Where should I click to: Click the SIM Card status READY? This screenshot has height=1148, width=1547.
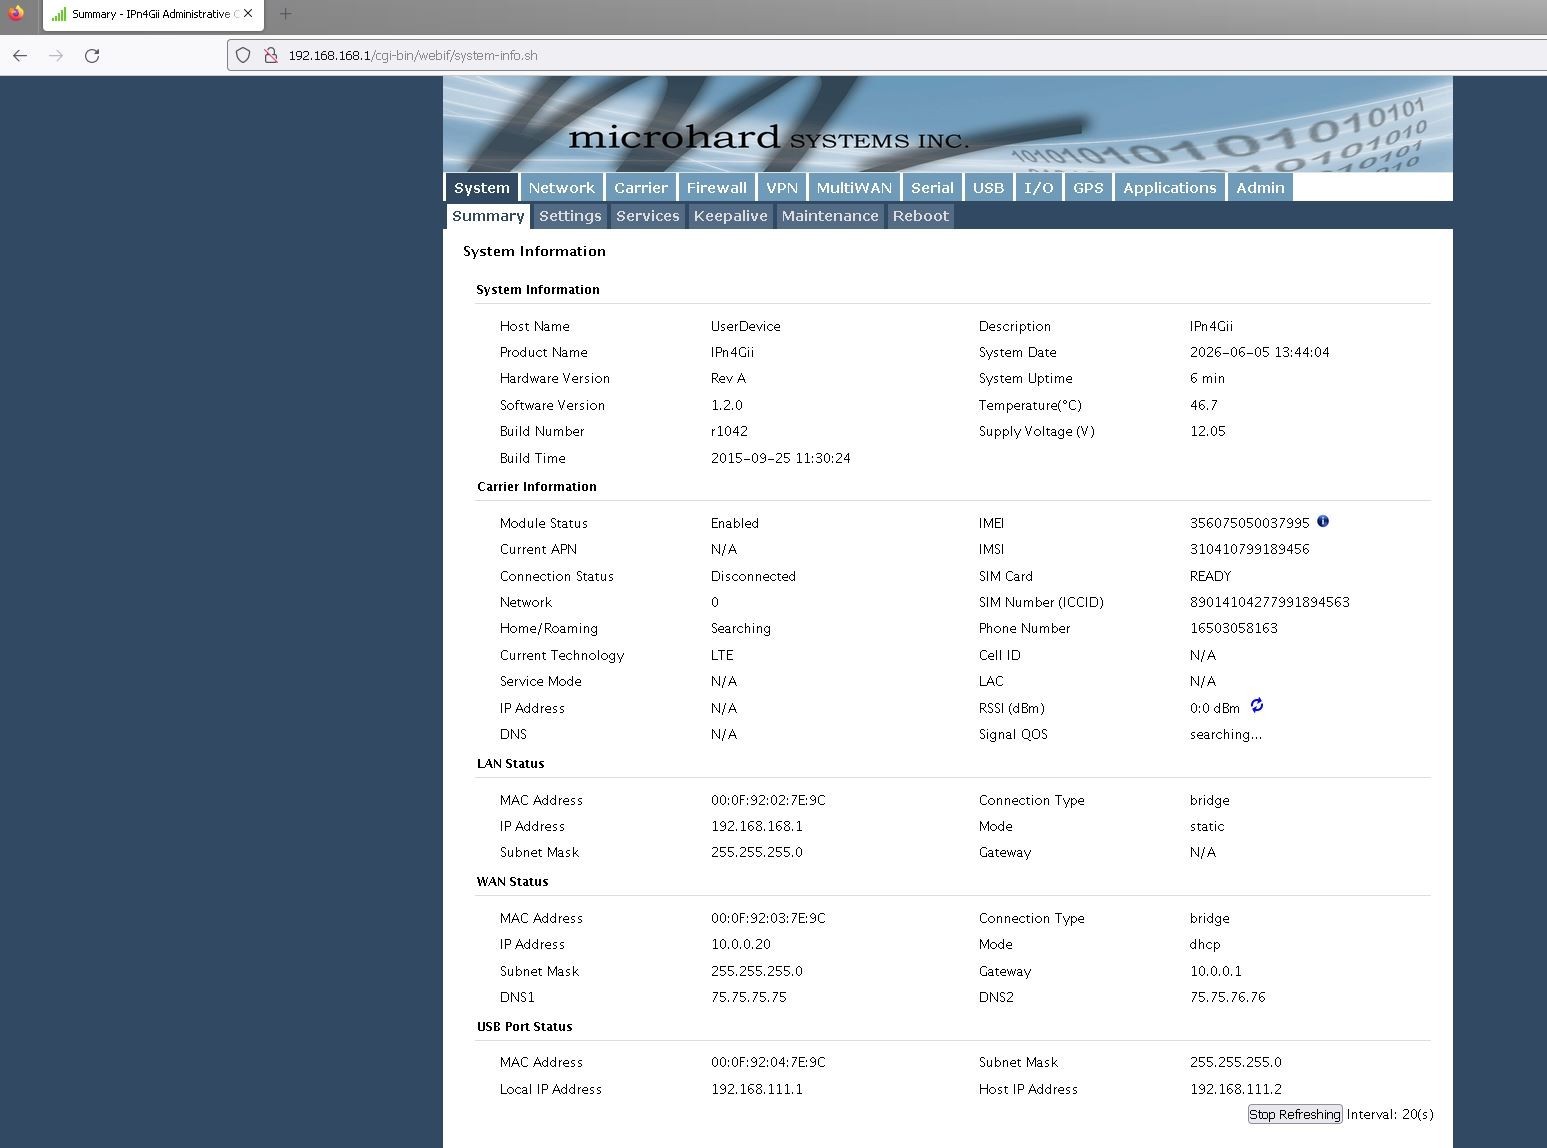1211,576
